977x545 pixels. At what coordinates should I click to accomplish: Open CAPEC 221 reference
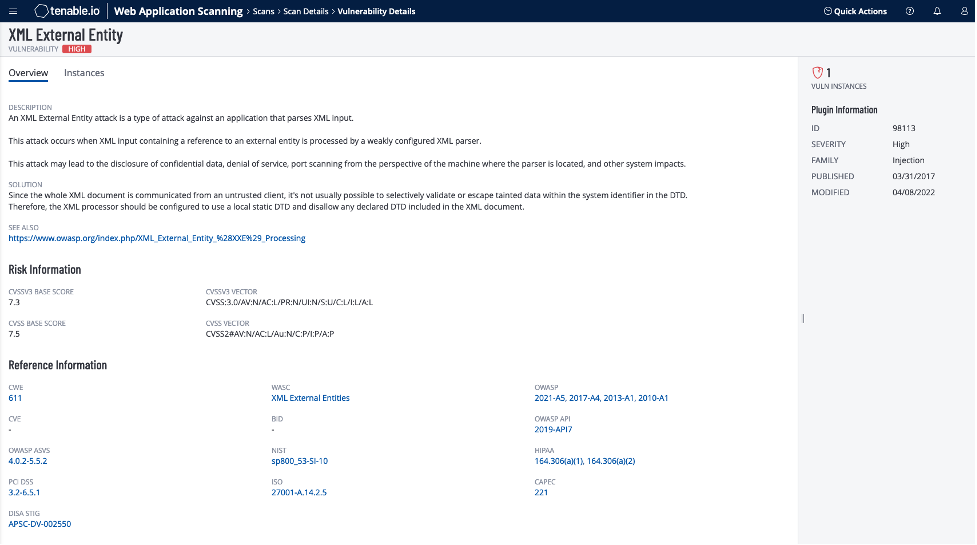click(541, 492)
